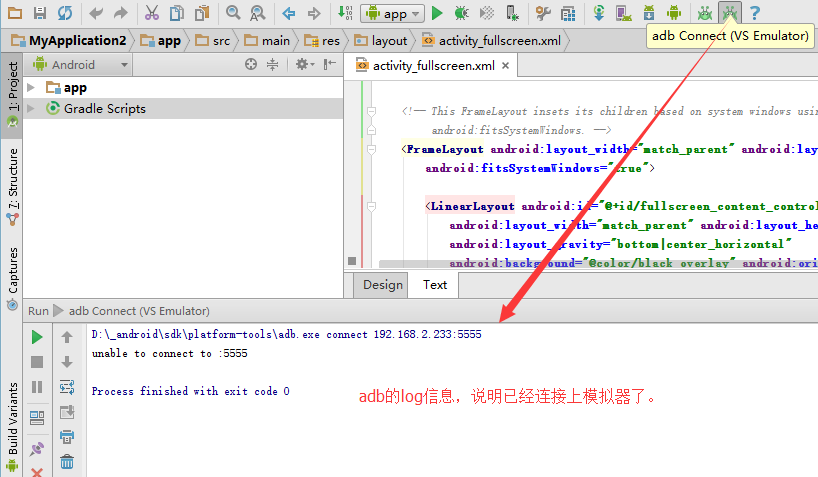Open Replace with the magnifier-A icon
Screen dimensions: 818x477
click(x=257, y=13)
